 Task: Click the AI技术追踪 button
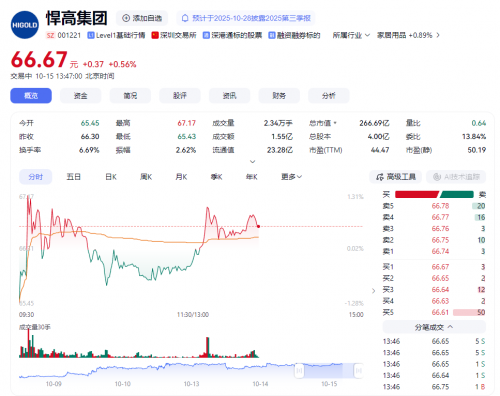click(x=456, y=177)
